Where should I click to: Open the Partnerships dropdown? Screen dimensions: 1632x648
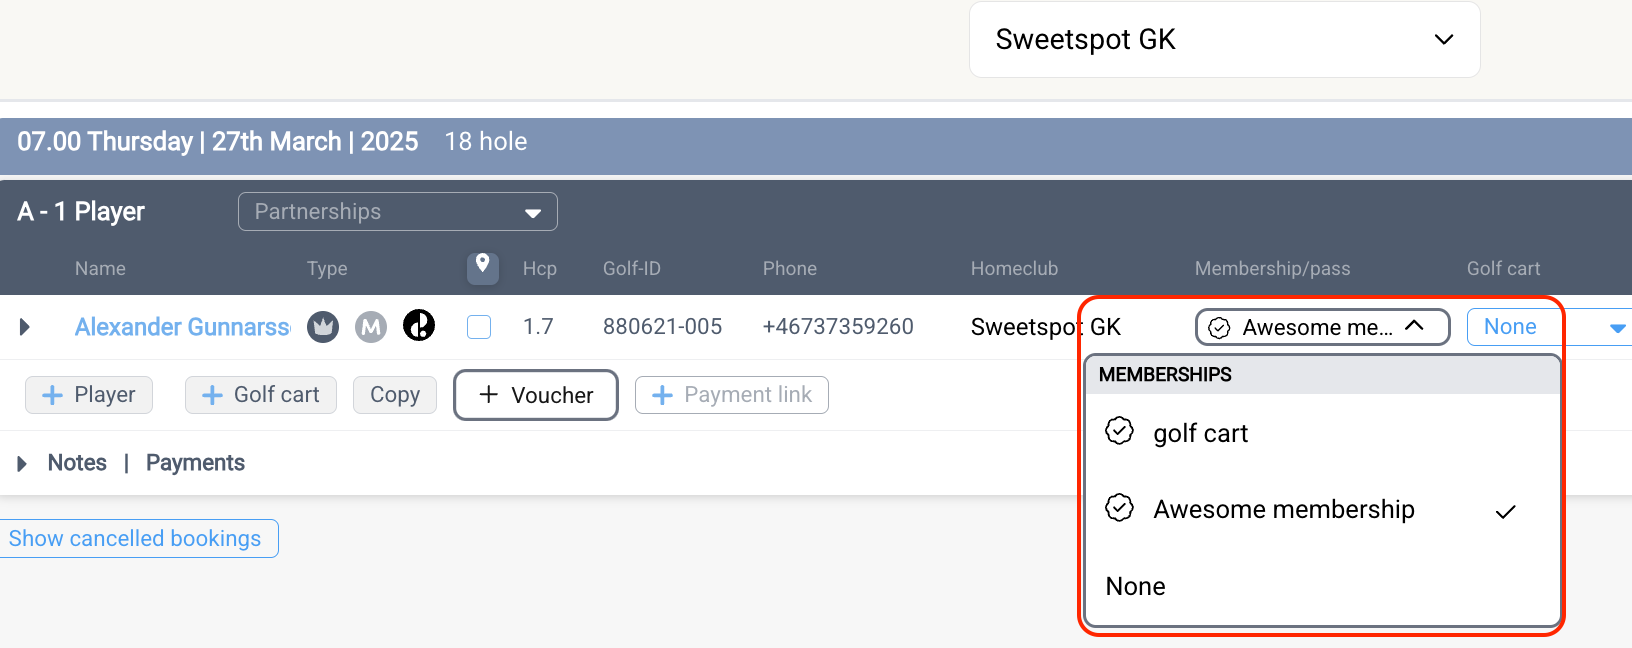point(397,212)
